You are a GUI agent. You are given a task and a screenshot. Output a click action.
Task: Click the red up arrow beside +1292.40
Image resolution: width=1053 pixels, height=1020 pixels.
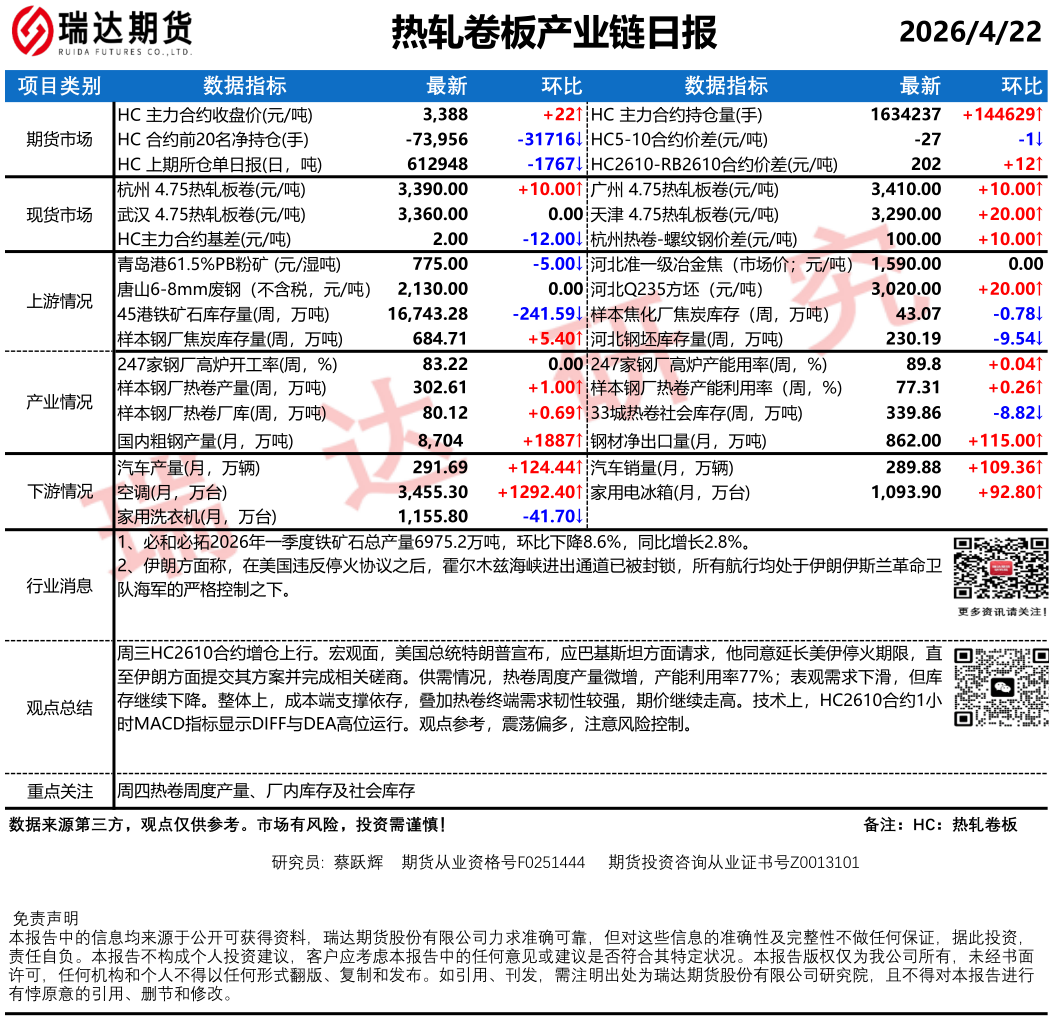click(579, 492)
